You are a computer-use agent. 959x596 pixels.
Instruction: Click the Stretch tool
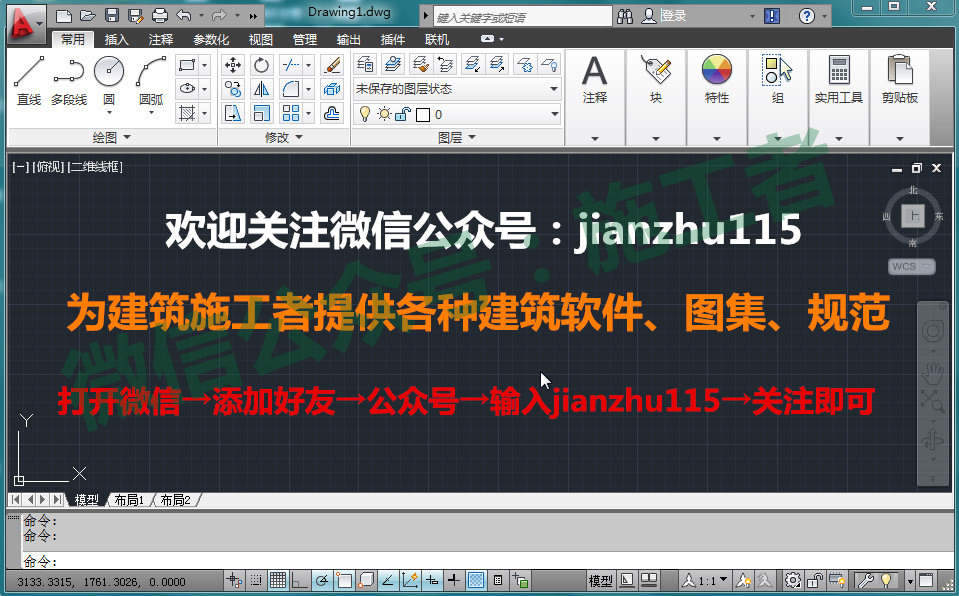pyautogui.click(x=232, y=113)
